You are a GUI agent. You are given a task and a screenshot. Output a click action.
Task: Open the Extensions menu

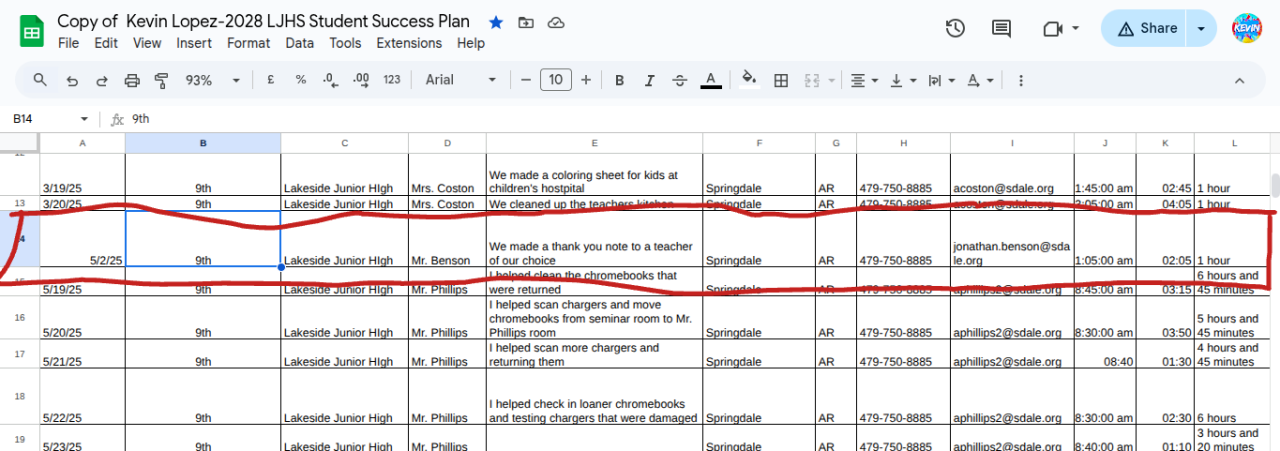tap(408, 43)
